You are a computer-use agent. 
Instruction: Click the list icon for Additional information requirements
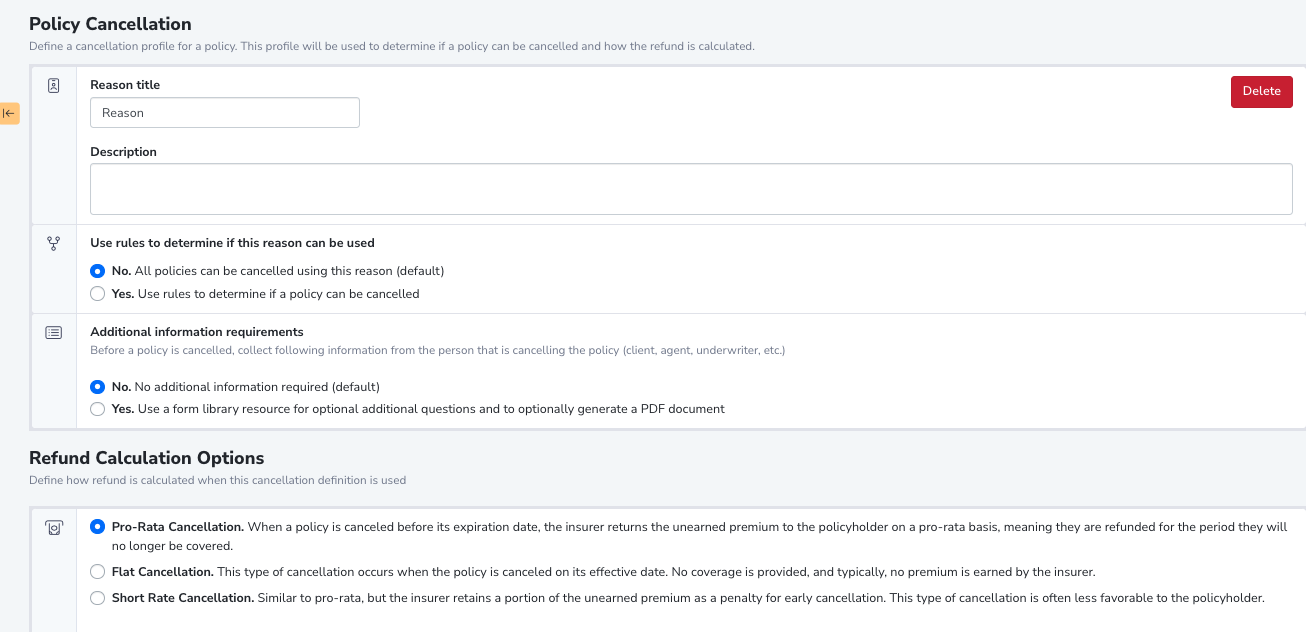pyautogui.click(x=54, y=332)
